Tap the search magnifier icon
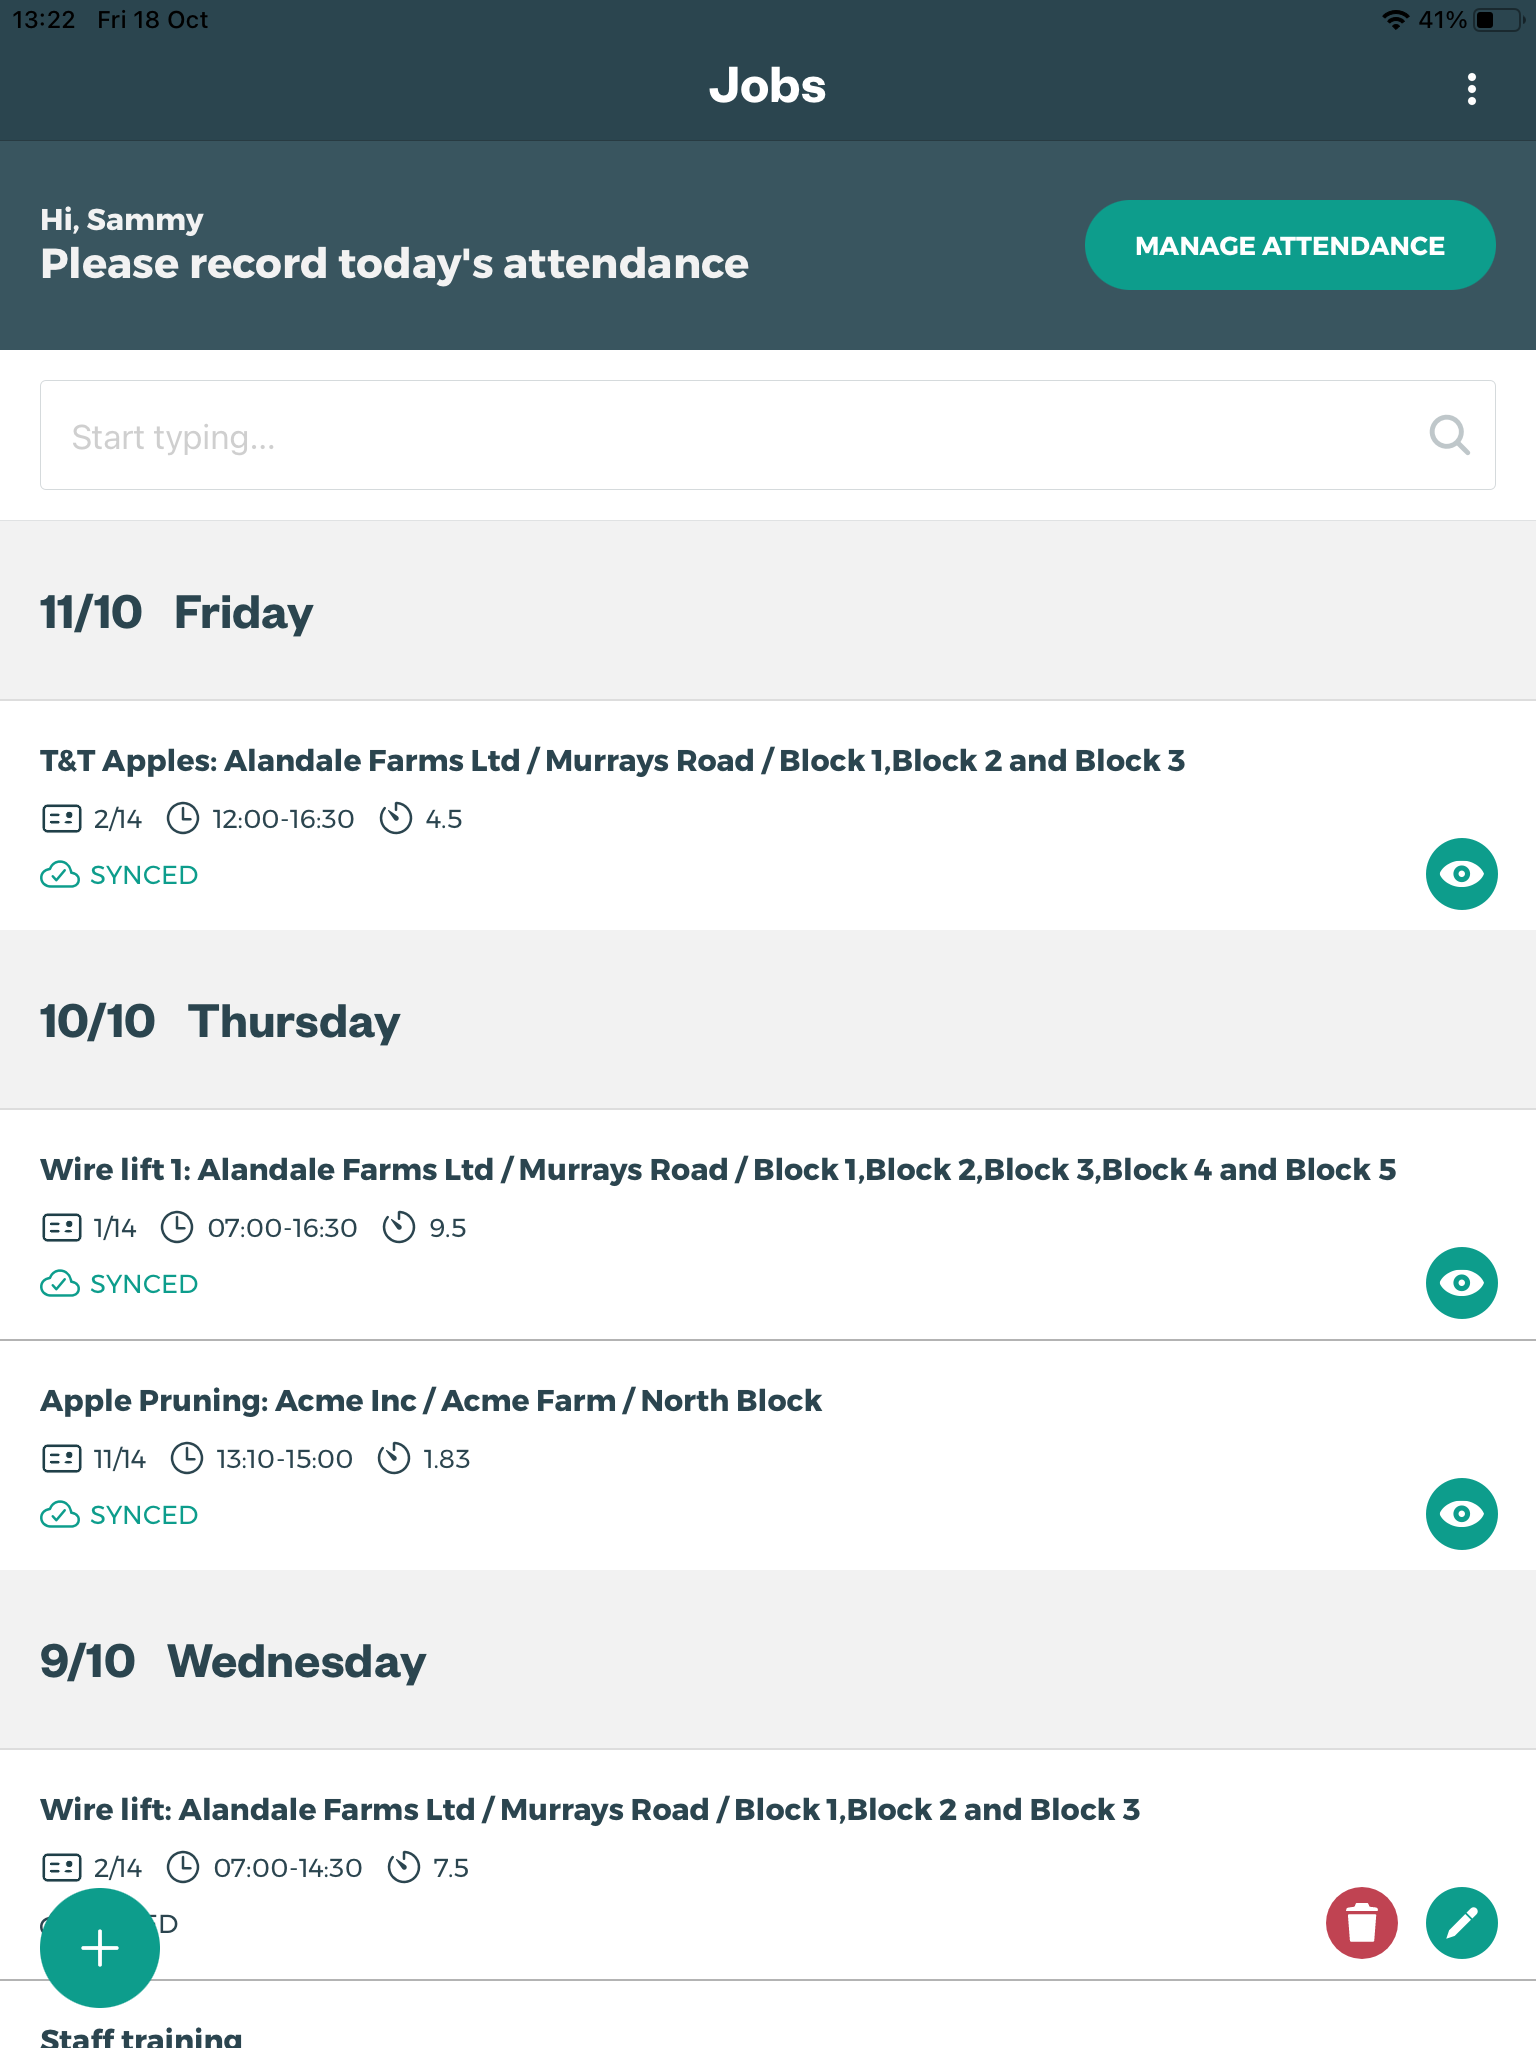 point(1449,435)
